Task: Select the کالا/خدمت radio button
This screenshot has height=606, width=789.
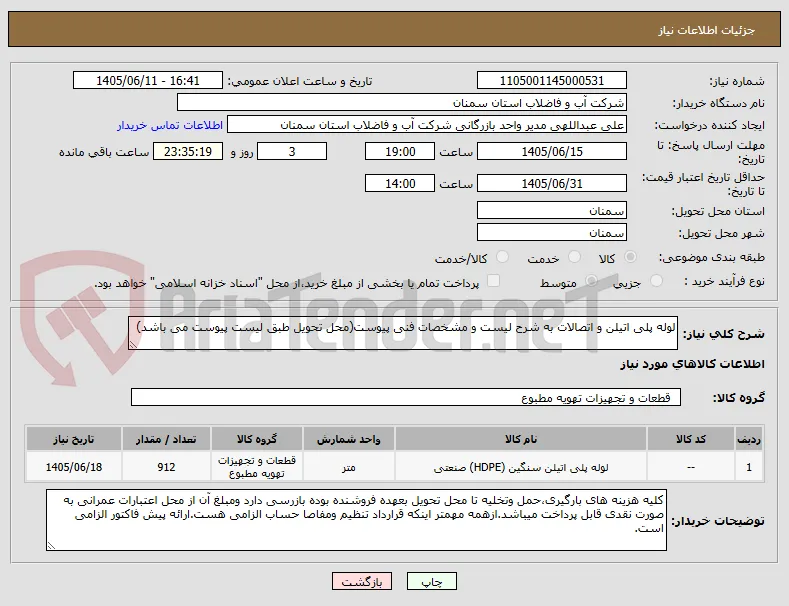Action: [x=502, y=257]
